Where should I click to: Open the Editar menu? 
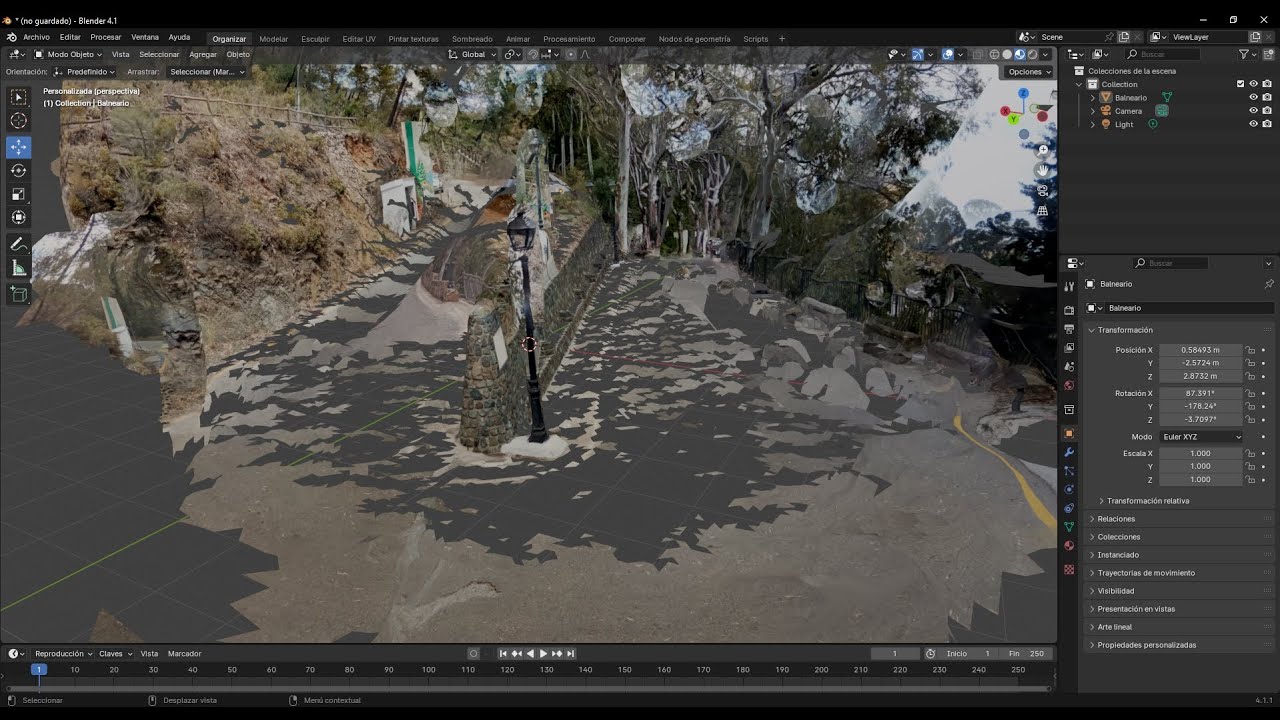pyautogui.click(x=70, y=37)
